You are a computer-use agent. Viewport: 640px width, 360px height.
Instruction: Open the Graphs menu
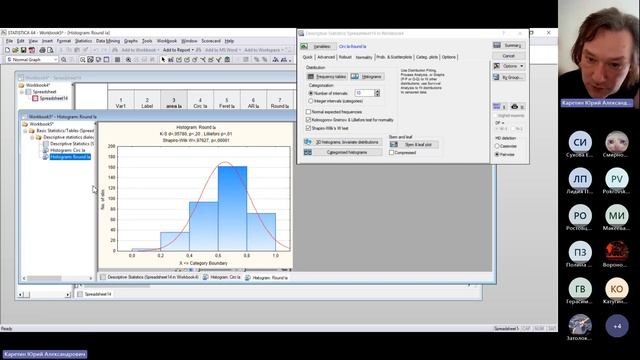(131, 41)
